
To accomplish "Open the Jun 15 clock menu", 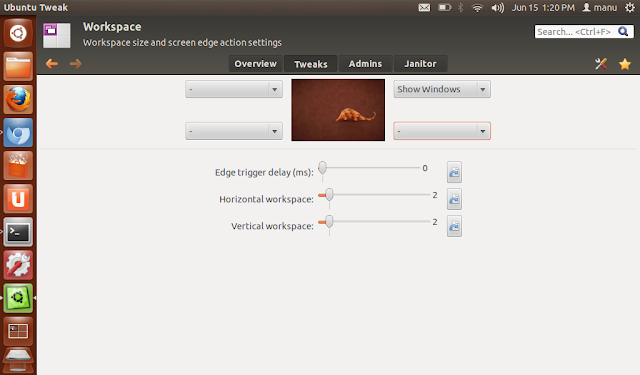I will (543, 7).
